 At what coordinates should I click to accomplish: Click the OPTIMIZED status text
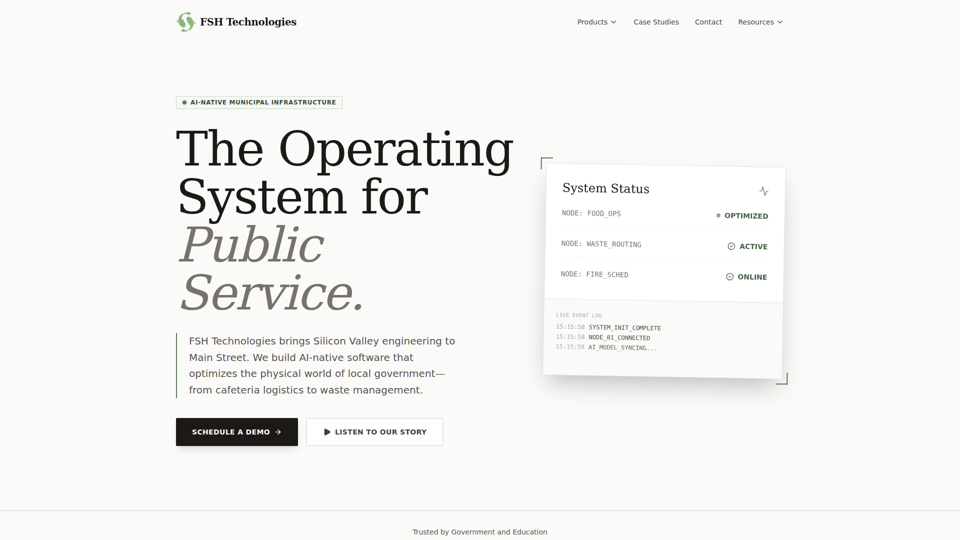[x=746, y=216]
